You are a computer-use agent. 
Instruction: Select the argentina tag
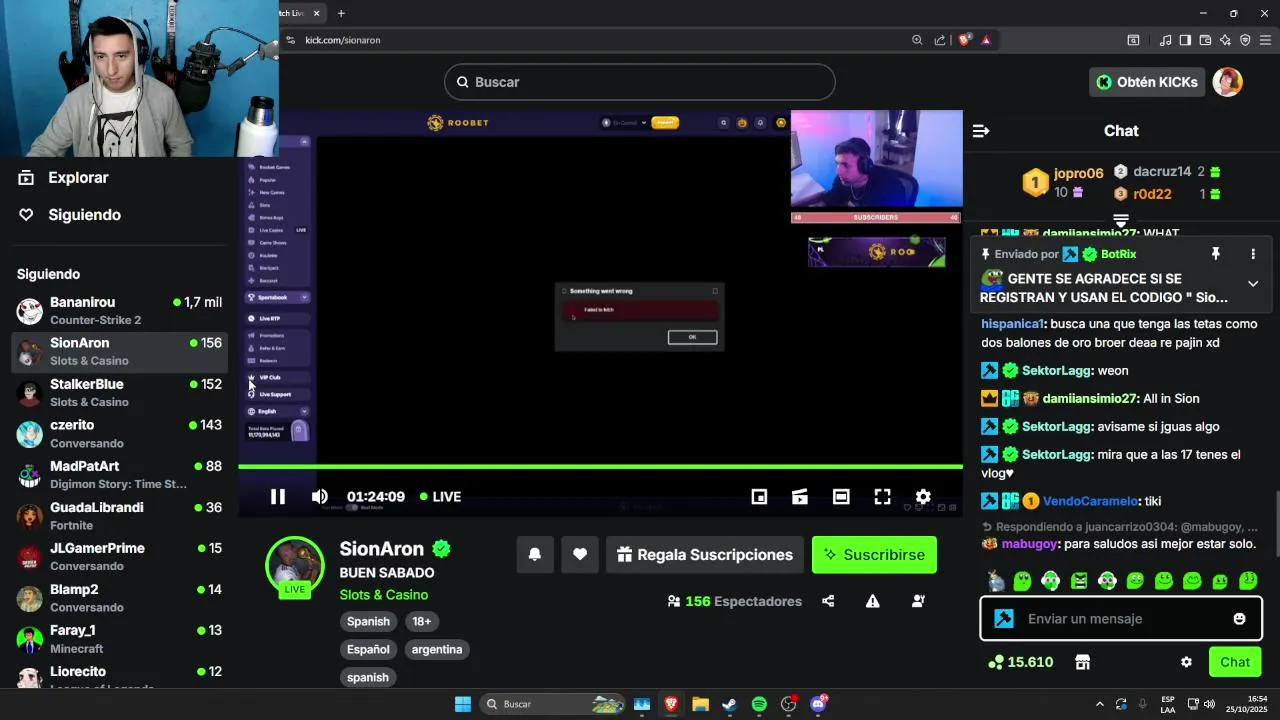(437, 650)
